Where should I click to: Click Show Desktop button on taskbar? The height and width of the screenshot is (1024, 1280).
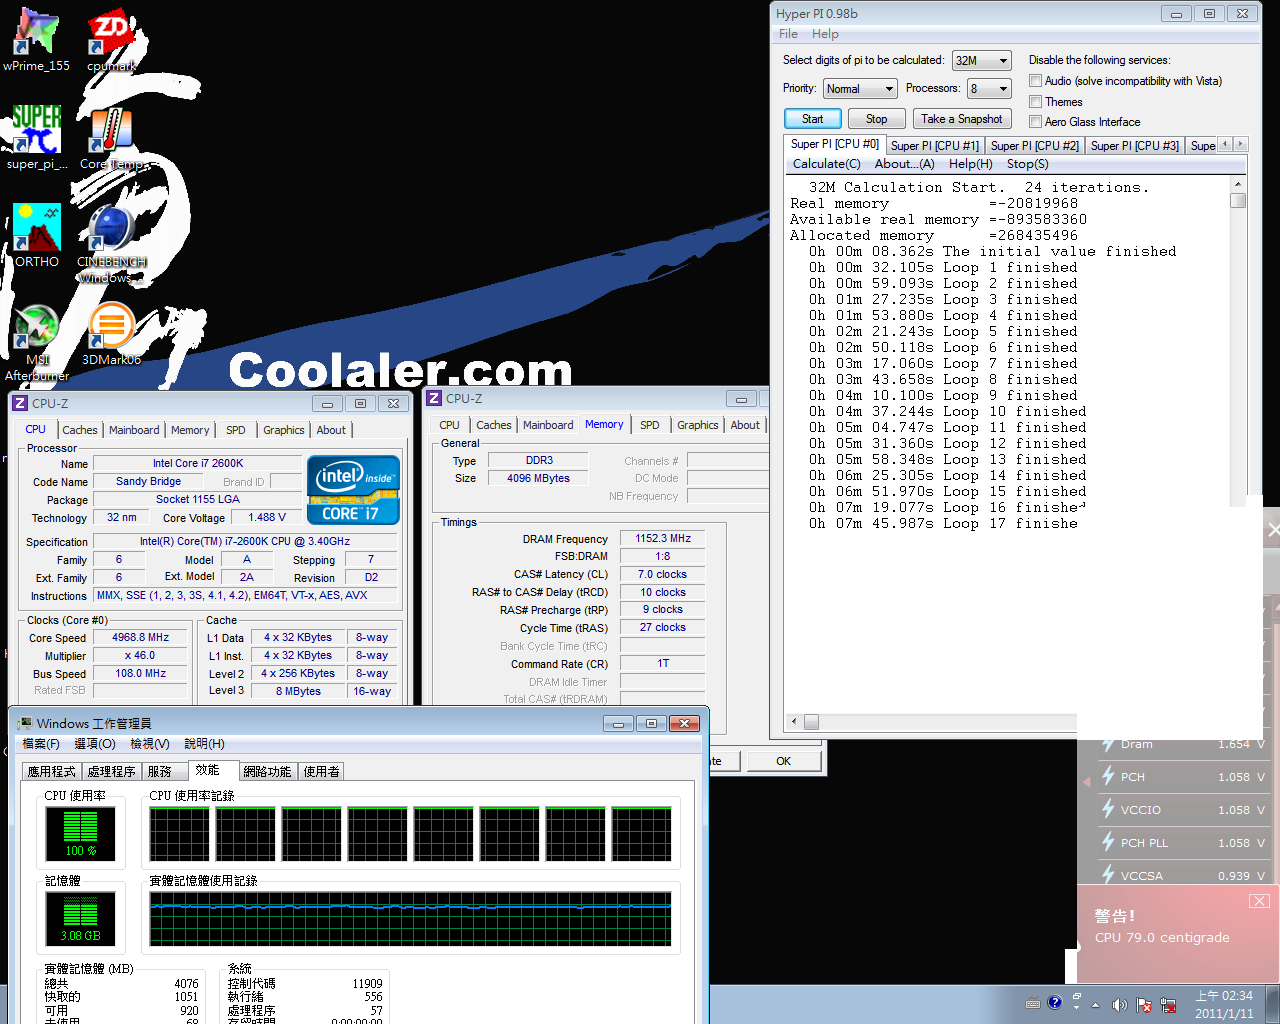(1272, 1004)
